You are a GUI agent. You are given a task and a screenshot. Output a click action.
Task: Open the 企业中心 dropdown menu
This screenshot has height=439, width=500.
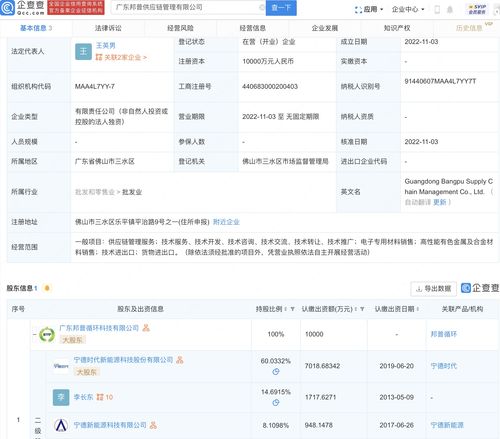tap(408, 10)
